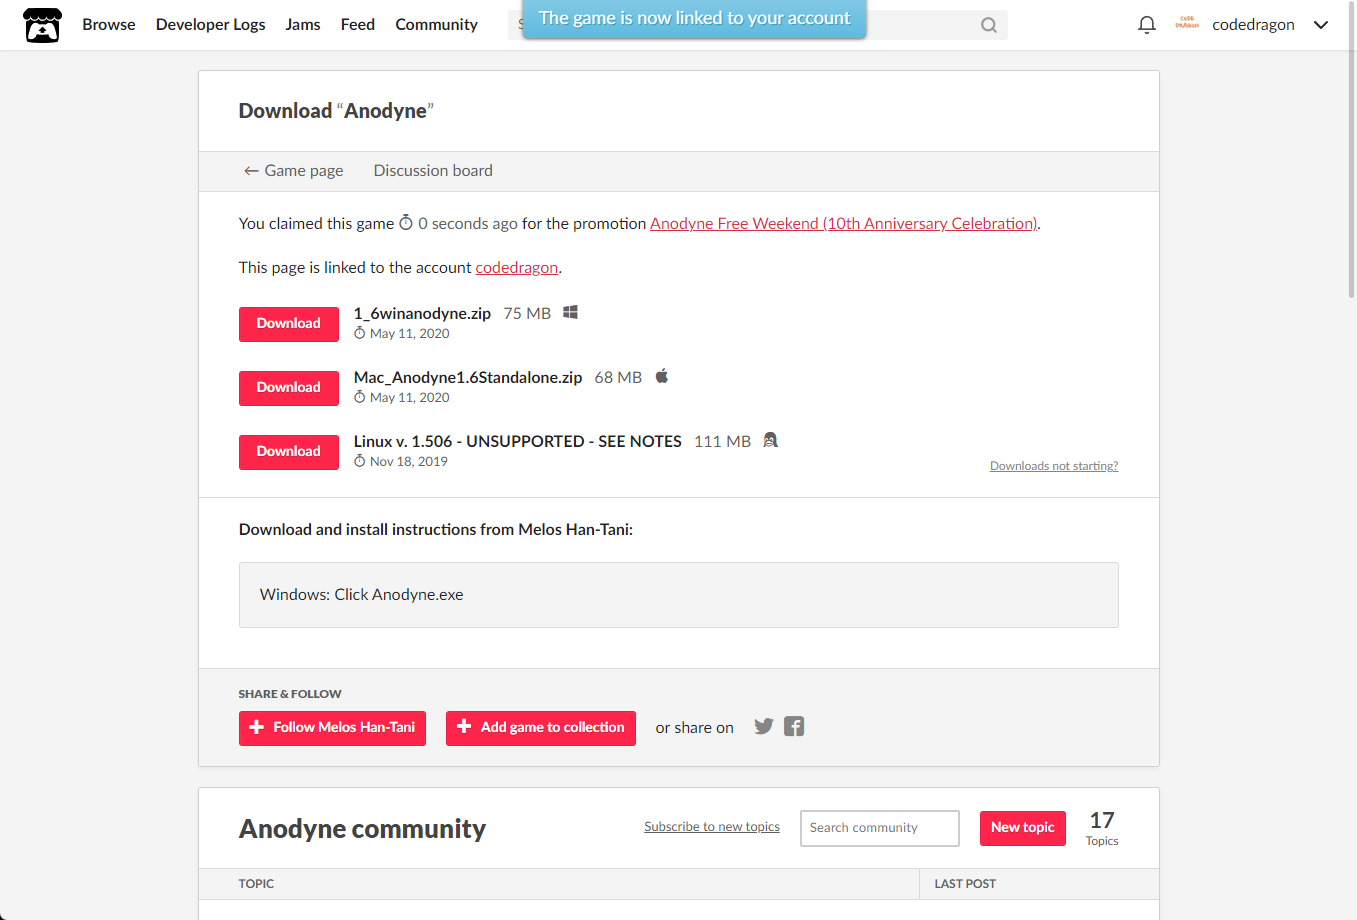Open the Anodyne Free Weekend promotion link
1357x920 pixels.
coord(844,224)
